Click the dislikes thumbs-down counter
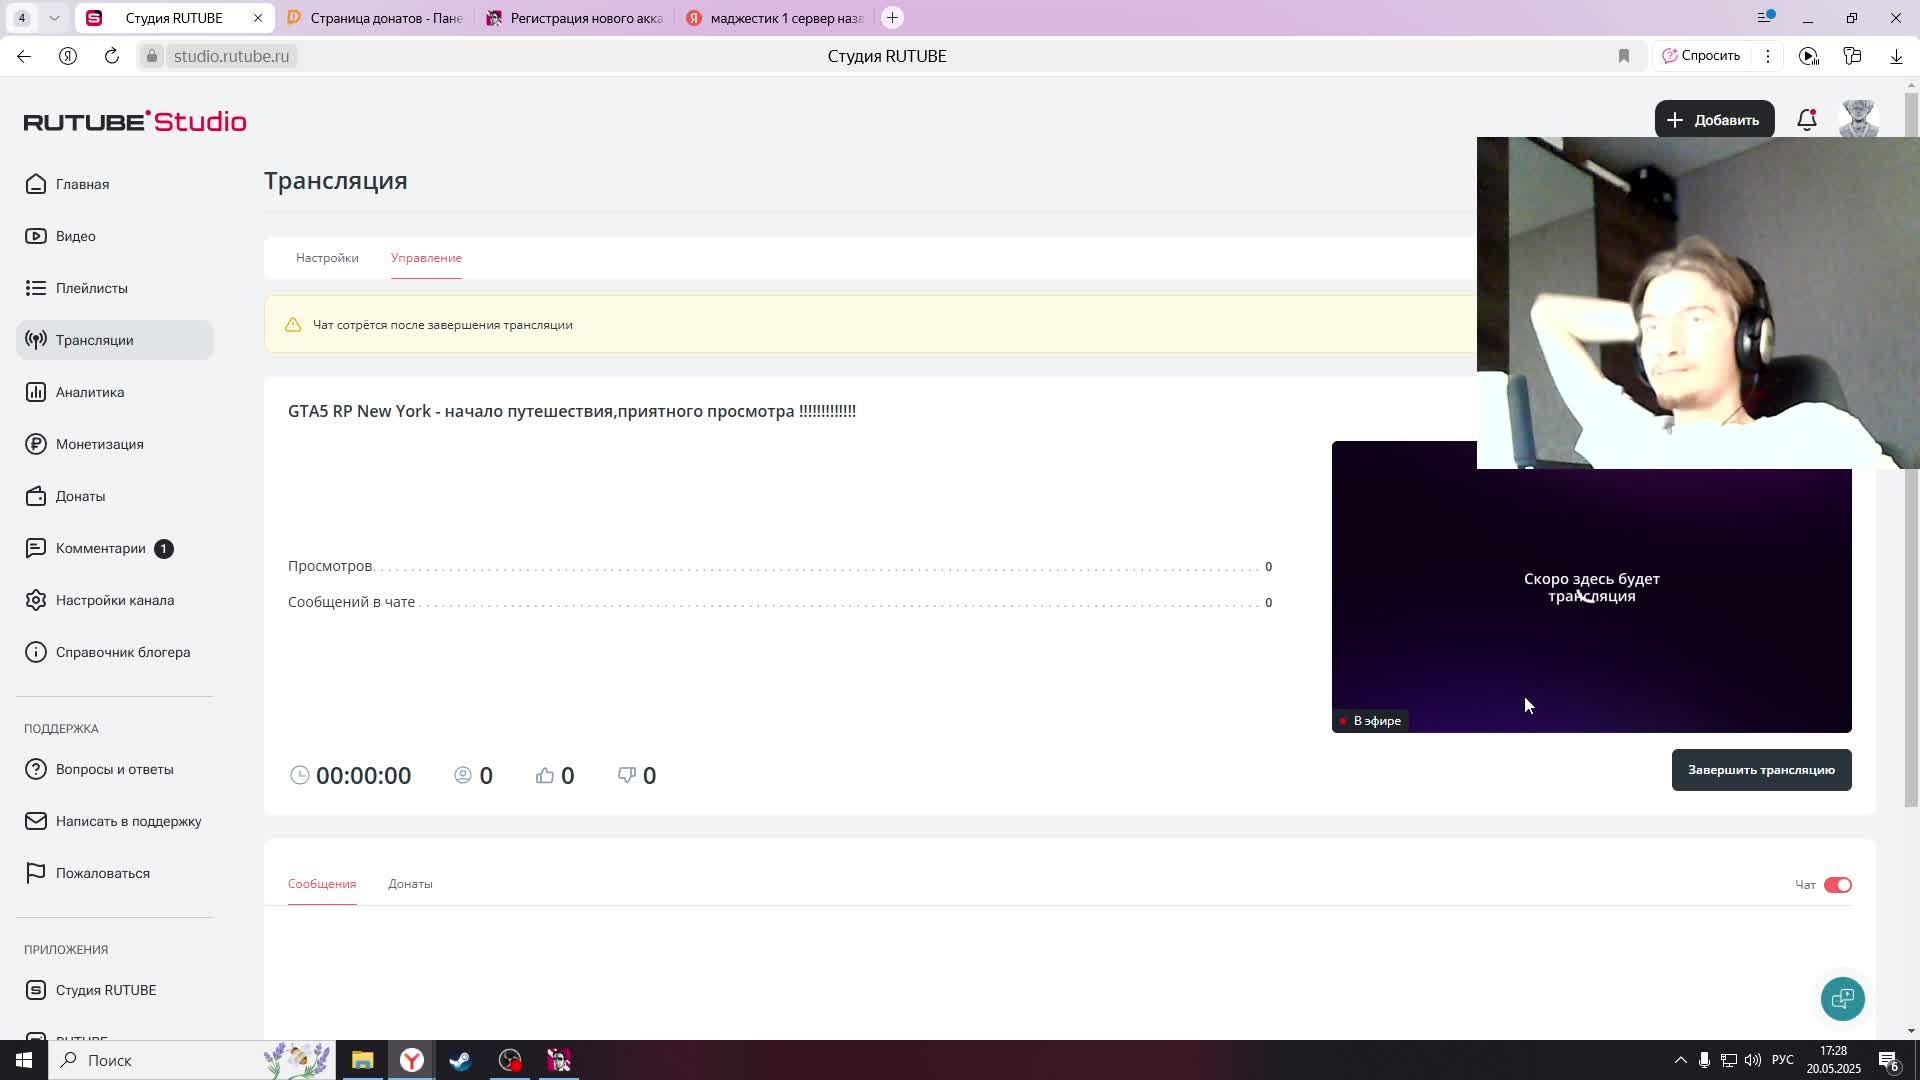This screenshot has width=1920, height=1080. click(637, 775)
